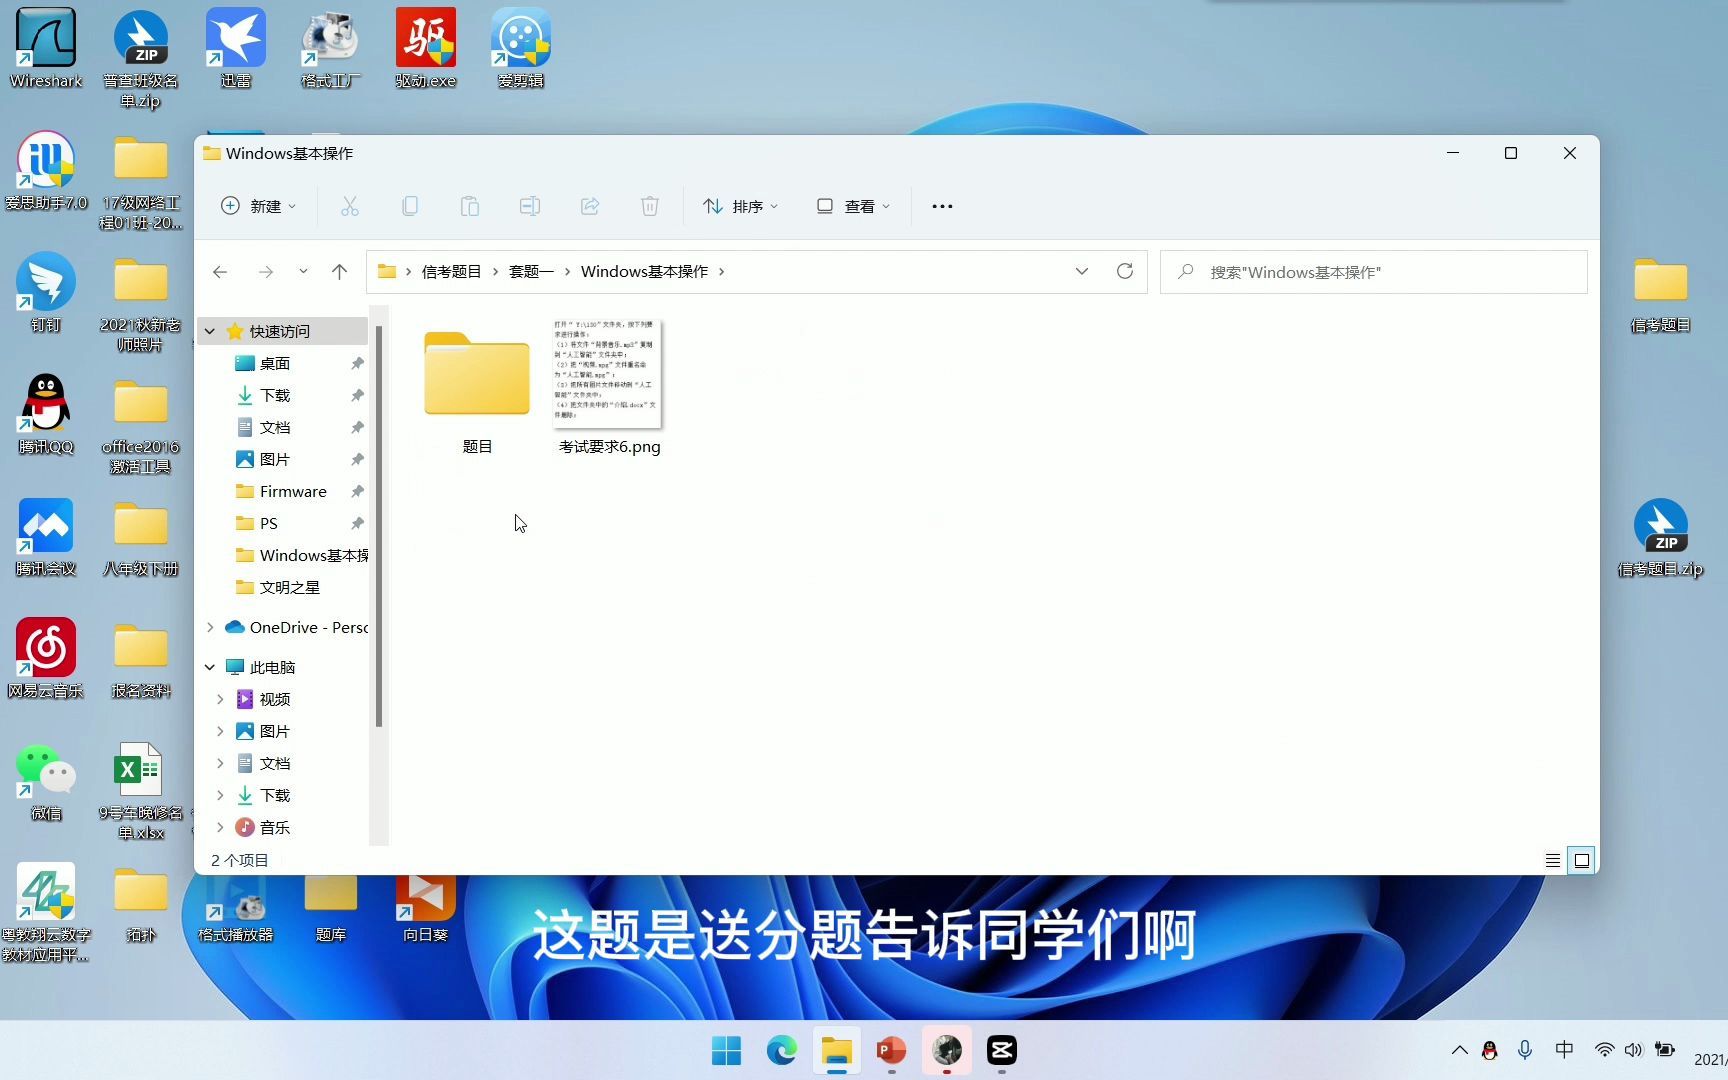The image size is (1728, 1080).
Task: Click the 新建 (New) button
Action: pos(258,206)
